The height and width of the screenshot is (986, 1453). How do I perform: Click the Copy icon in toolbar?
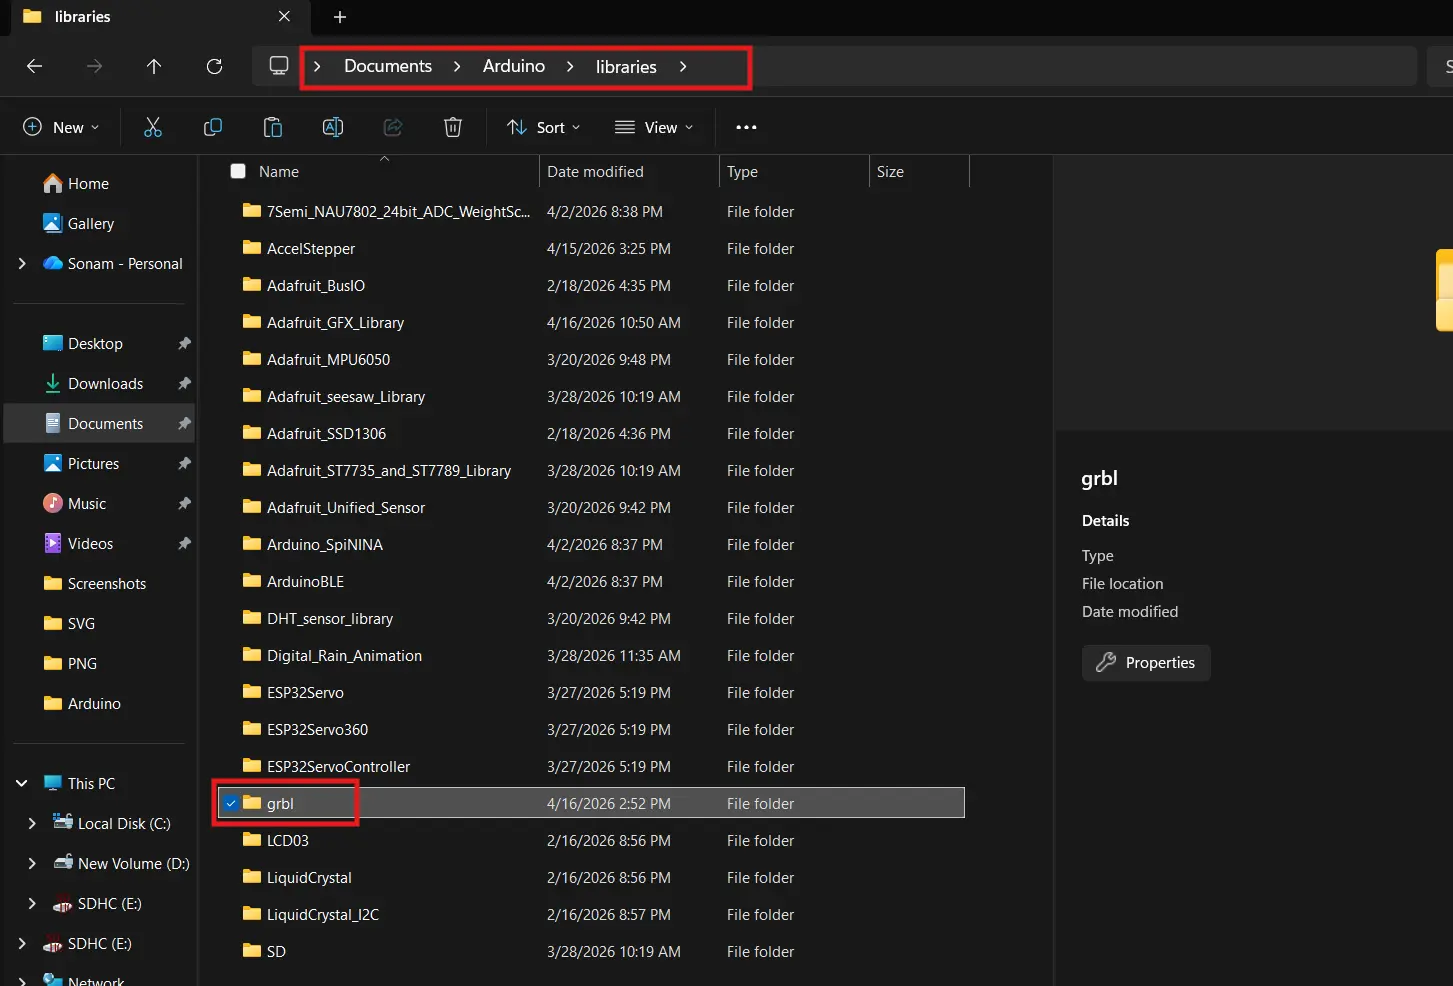(213, 127)
